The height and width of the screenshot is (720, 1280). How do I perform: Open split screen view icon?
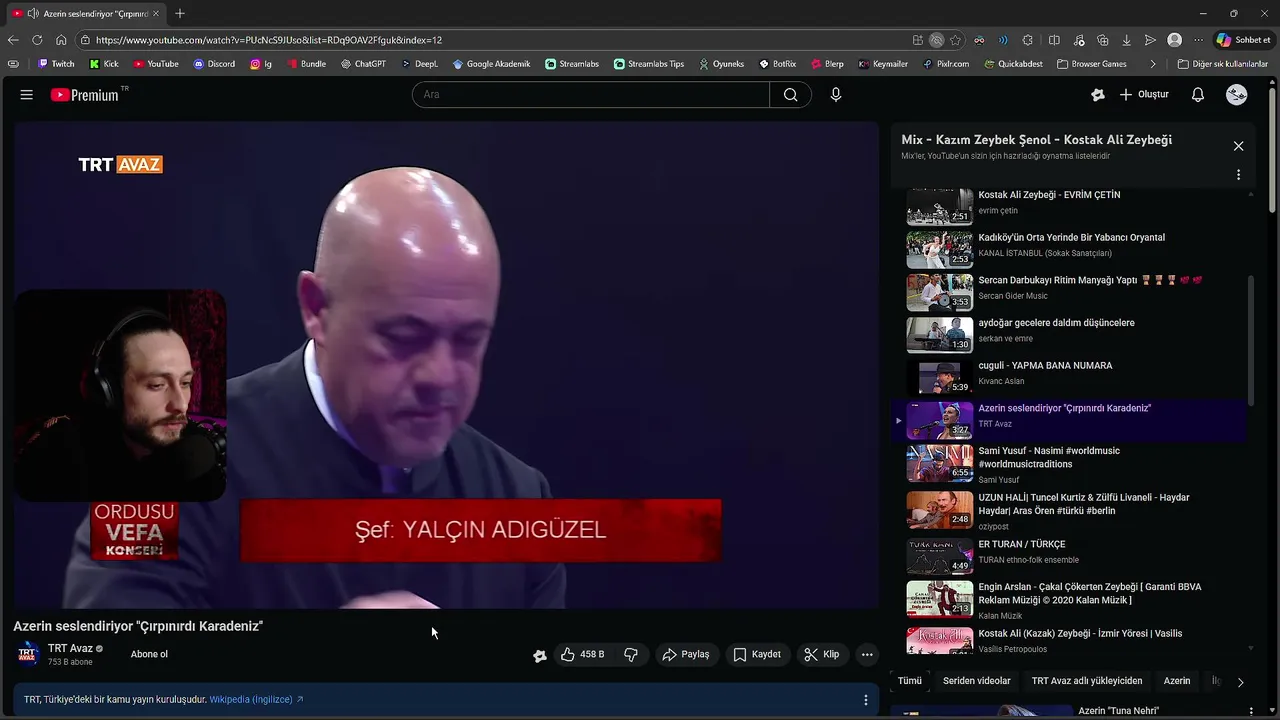(x=1054, y=40)
